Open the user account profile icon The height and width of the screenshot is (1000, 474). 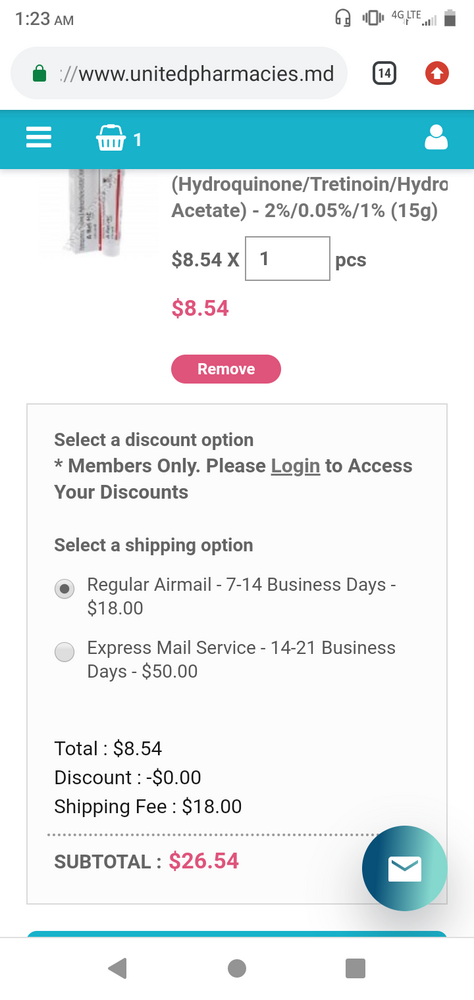(x=436, y=138)
